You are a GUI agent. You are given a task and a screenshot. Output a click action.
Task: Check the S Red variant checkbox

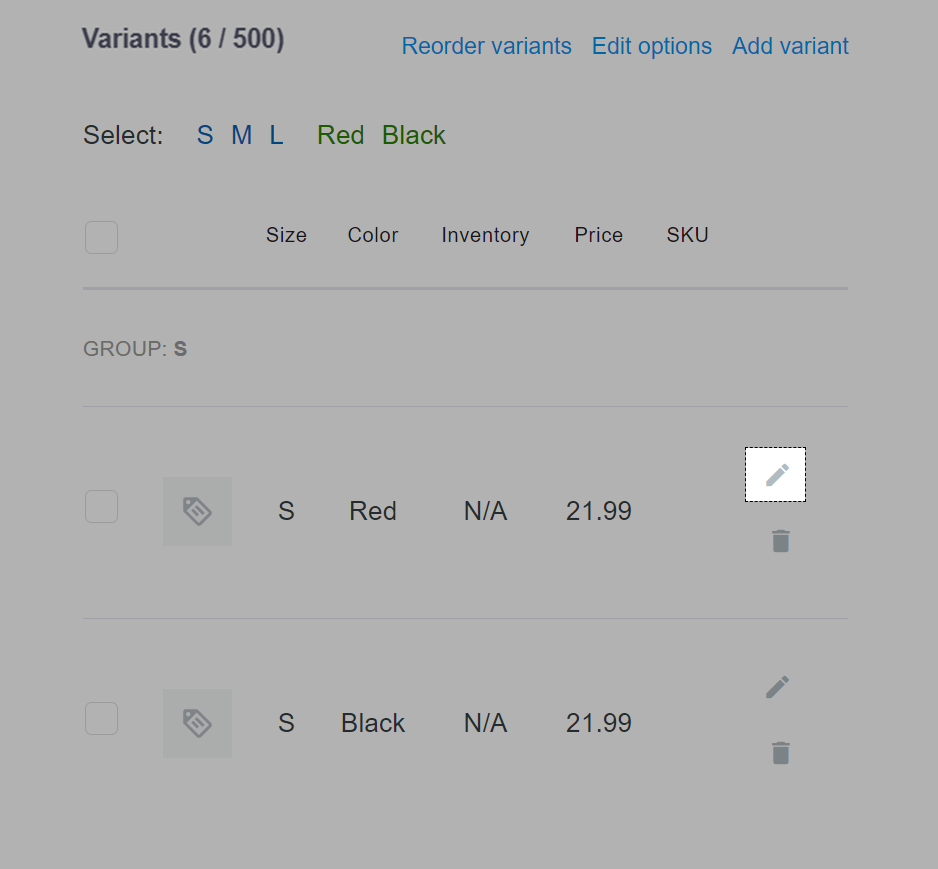pyautogui.click(x=101, y=507)
